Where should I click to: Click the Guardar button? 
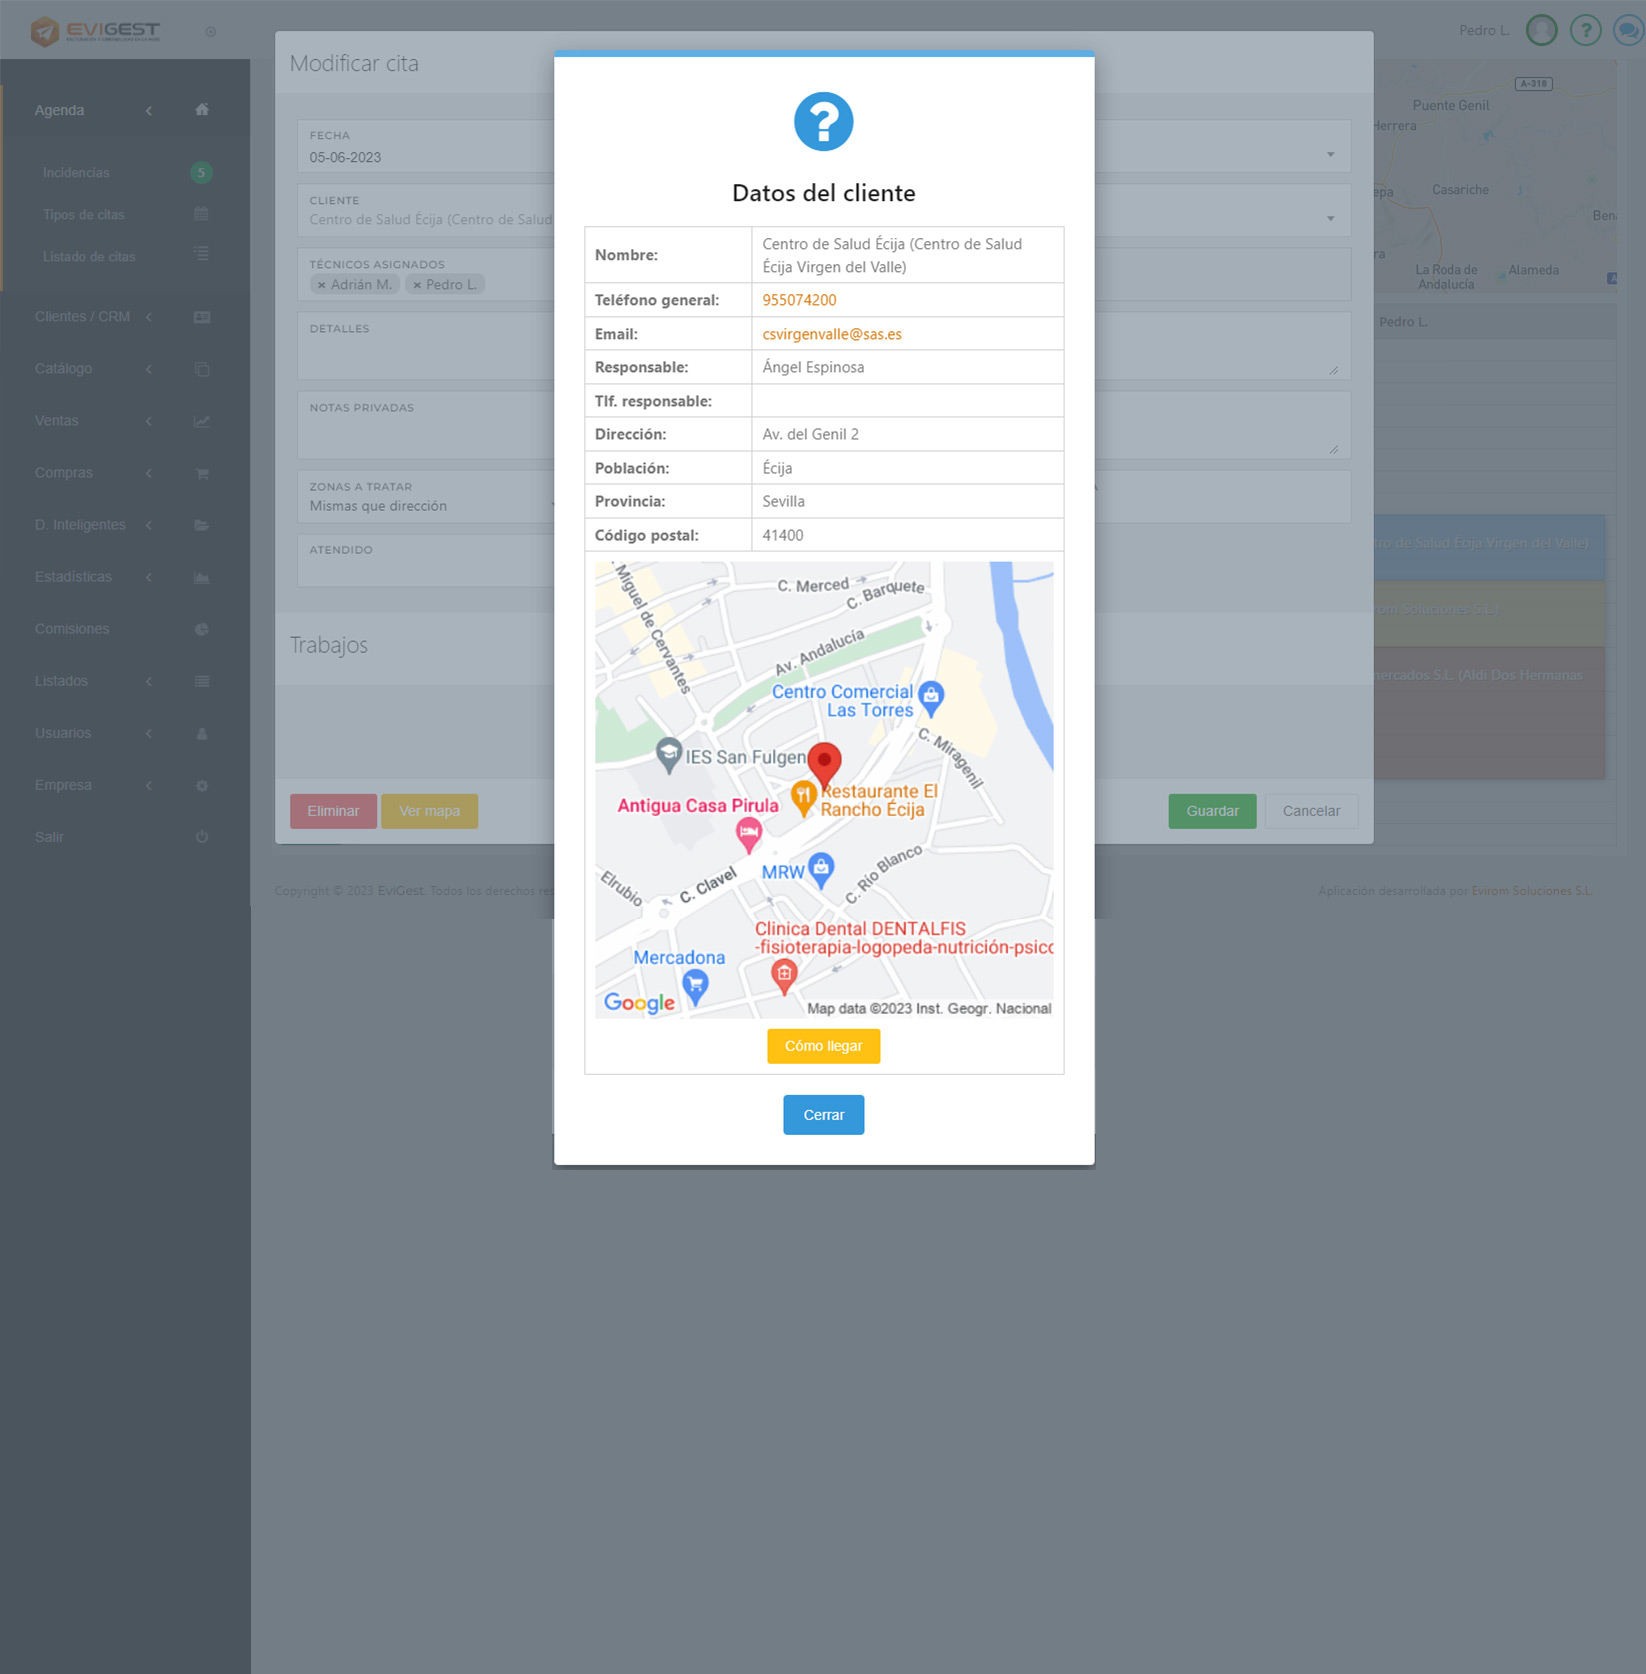[x=1212, y=811]
